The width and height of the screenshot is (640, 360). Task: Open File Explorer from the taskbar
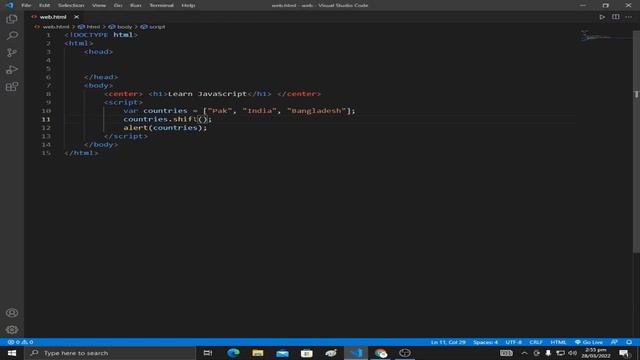258,353
